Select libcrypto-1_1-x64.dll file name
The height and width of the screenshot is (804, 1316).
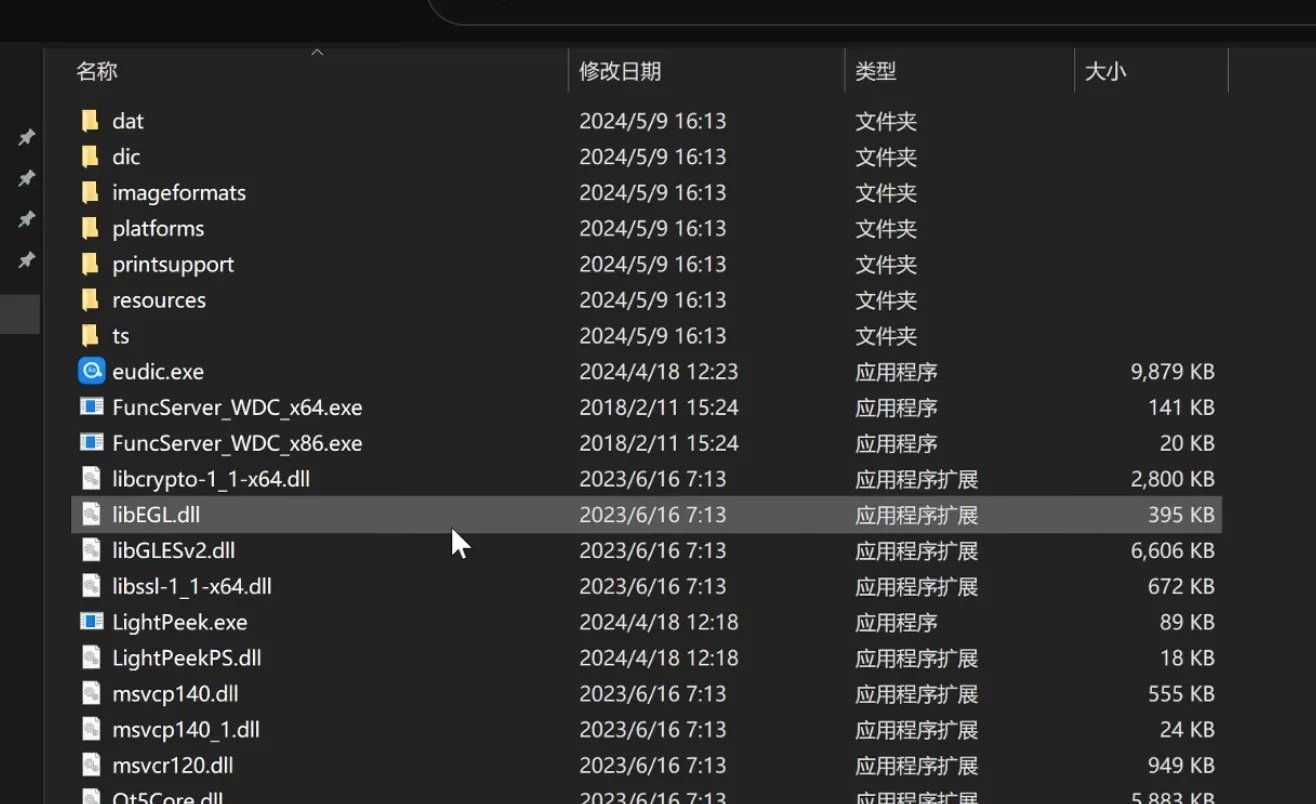[x=211, y=479]
